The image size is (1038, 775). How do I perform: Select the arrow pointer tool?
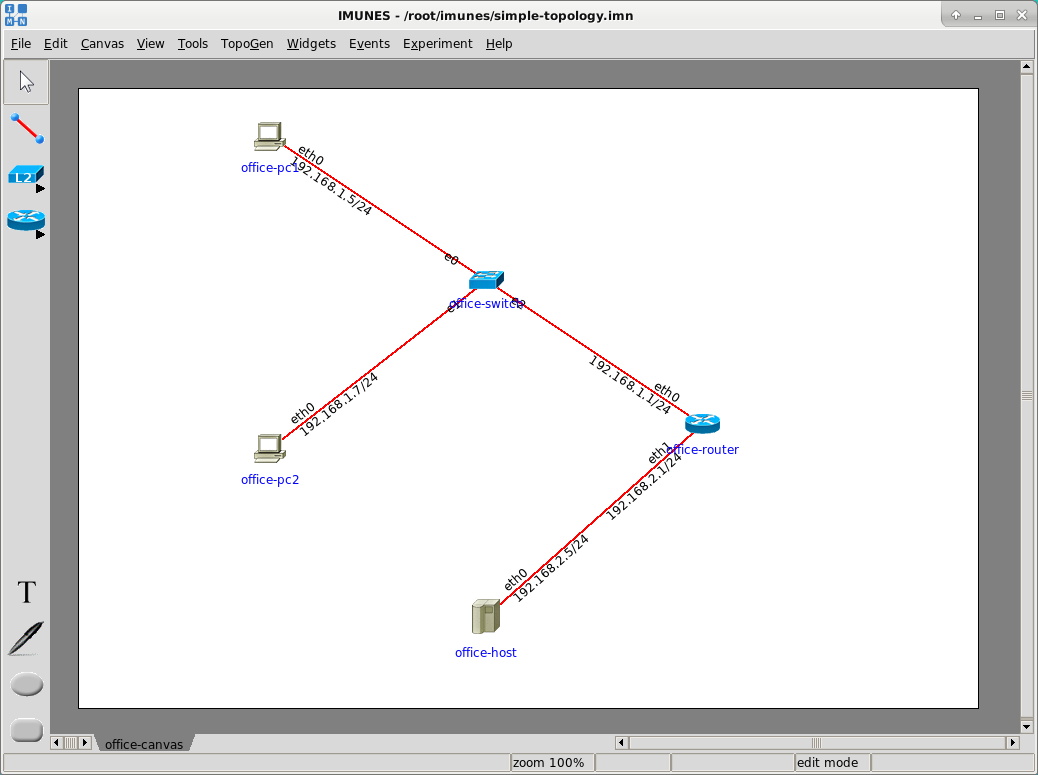[x=26, y=82]
